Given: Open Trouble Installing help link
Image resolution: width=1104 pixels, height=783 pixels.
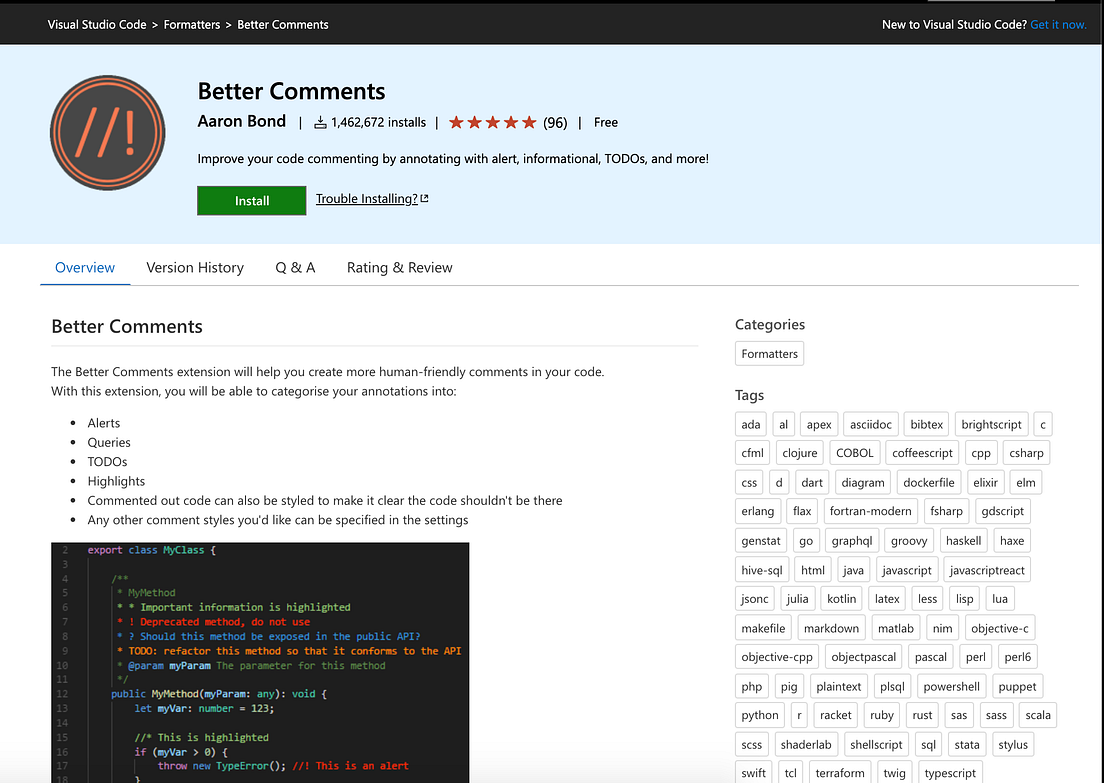Looking at the screenshot, I should point(365,197).
